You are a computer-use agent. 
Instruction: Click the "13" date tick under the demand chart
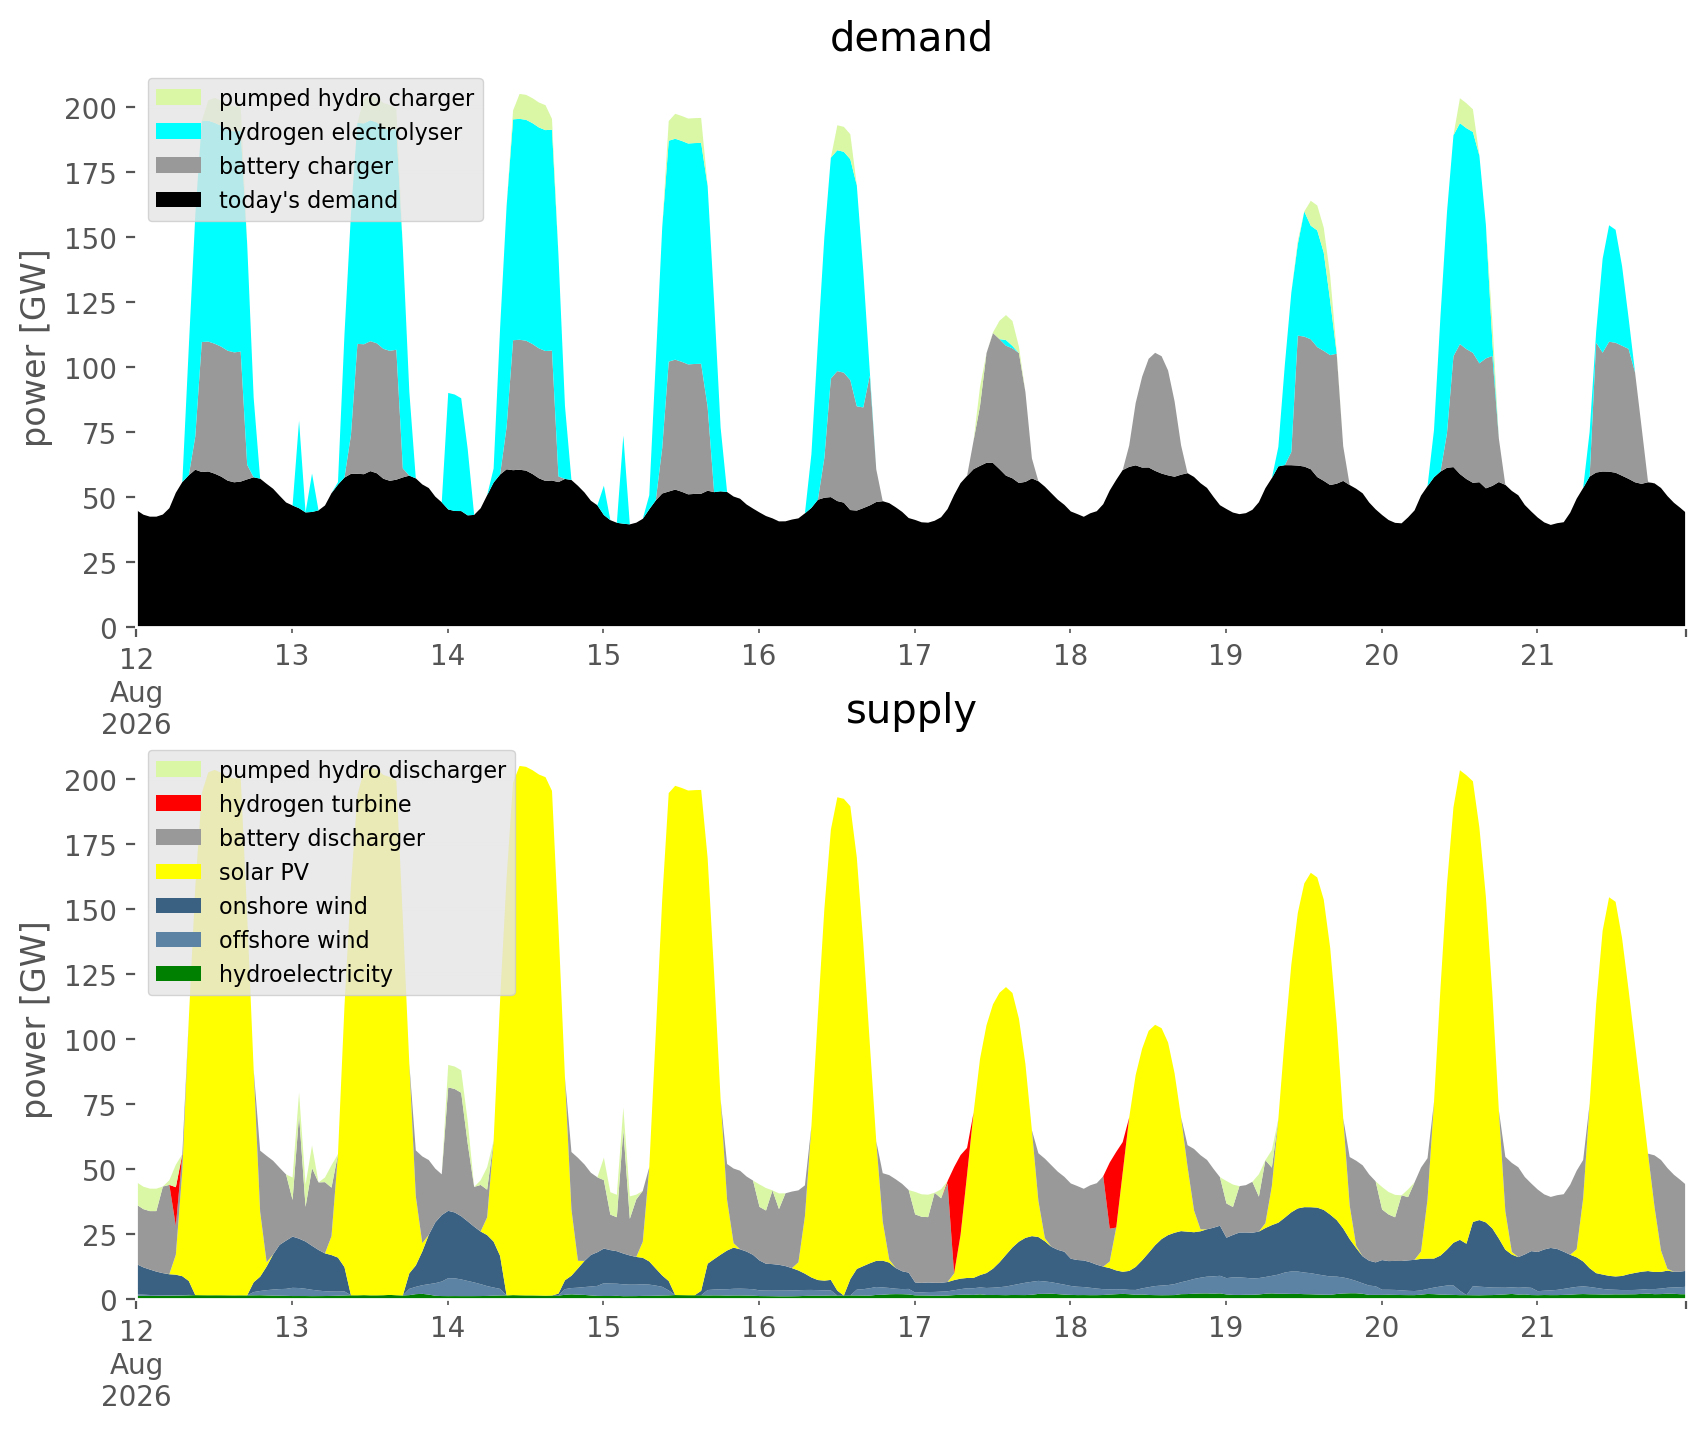coord(292,657)
